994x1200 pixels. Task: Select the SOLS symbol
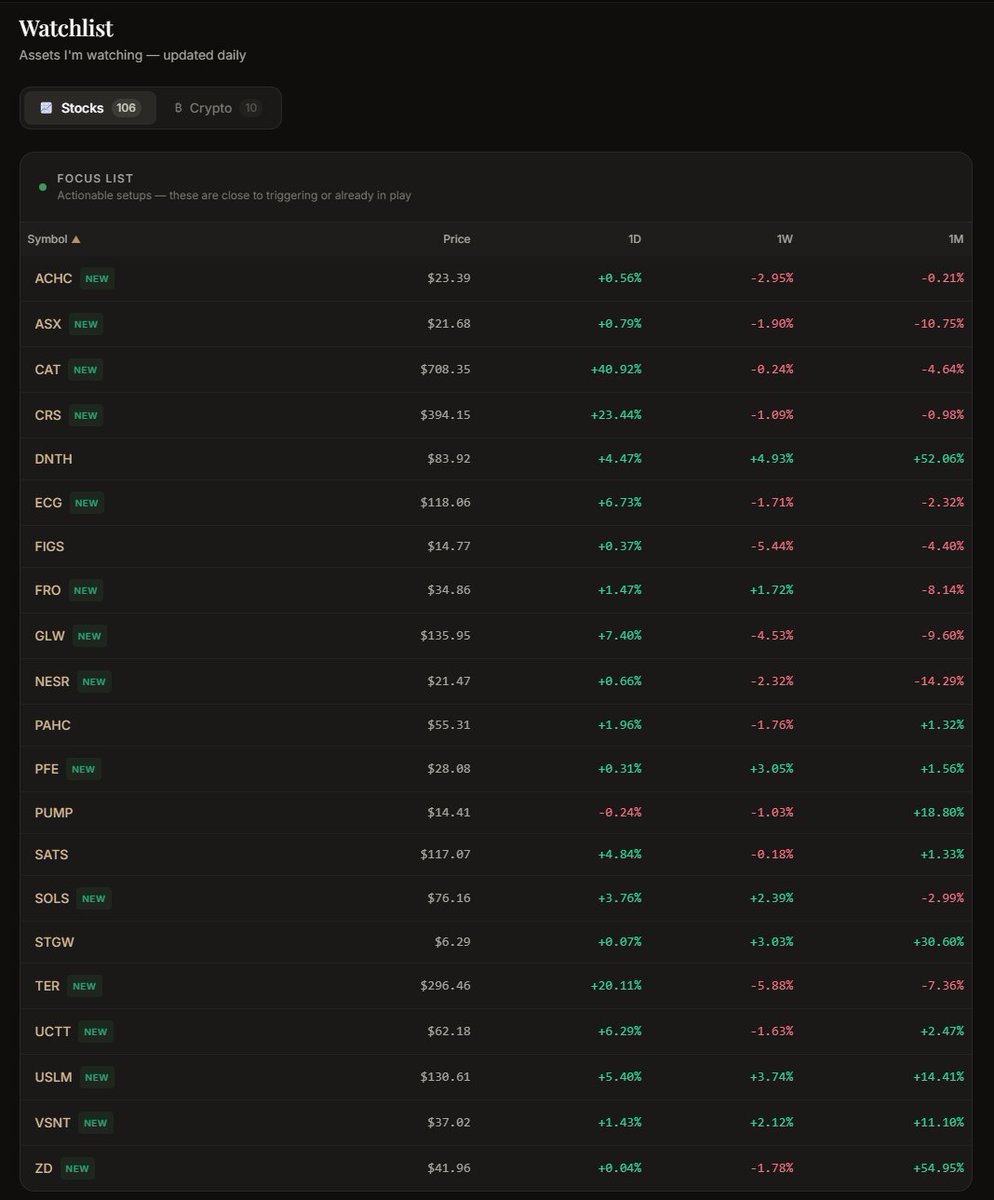[x=52, y=898]
